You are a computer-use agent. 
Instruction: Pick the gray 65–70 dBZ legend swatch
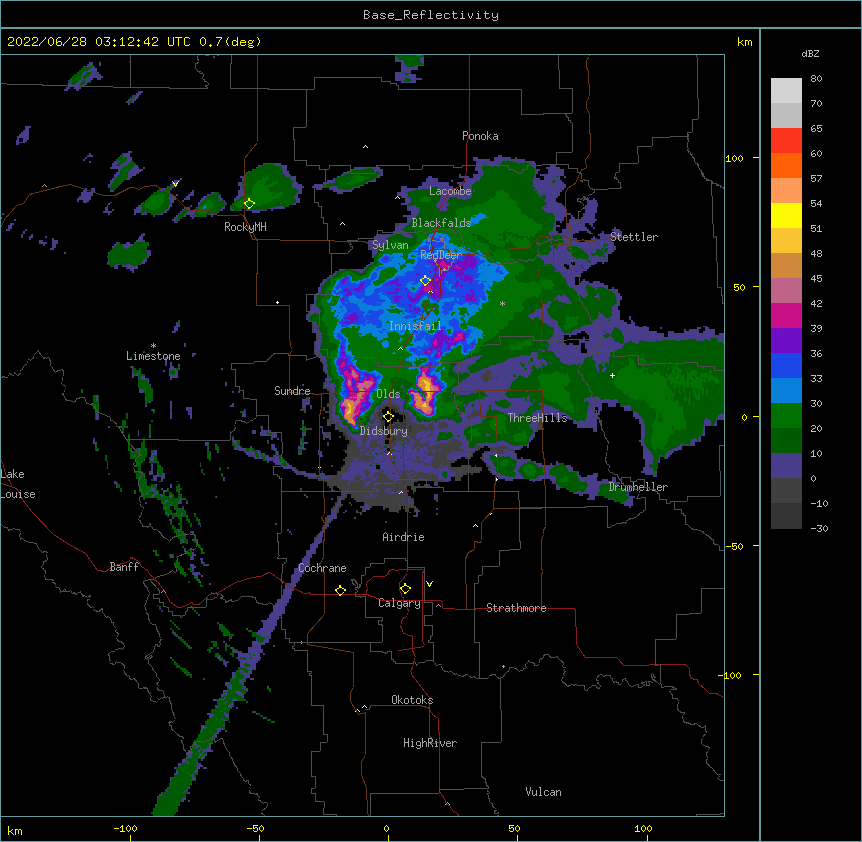point(786,116)
